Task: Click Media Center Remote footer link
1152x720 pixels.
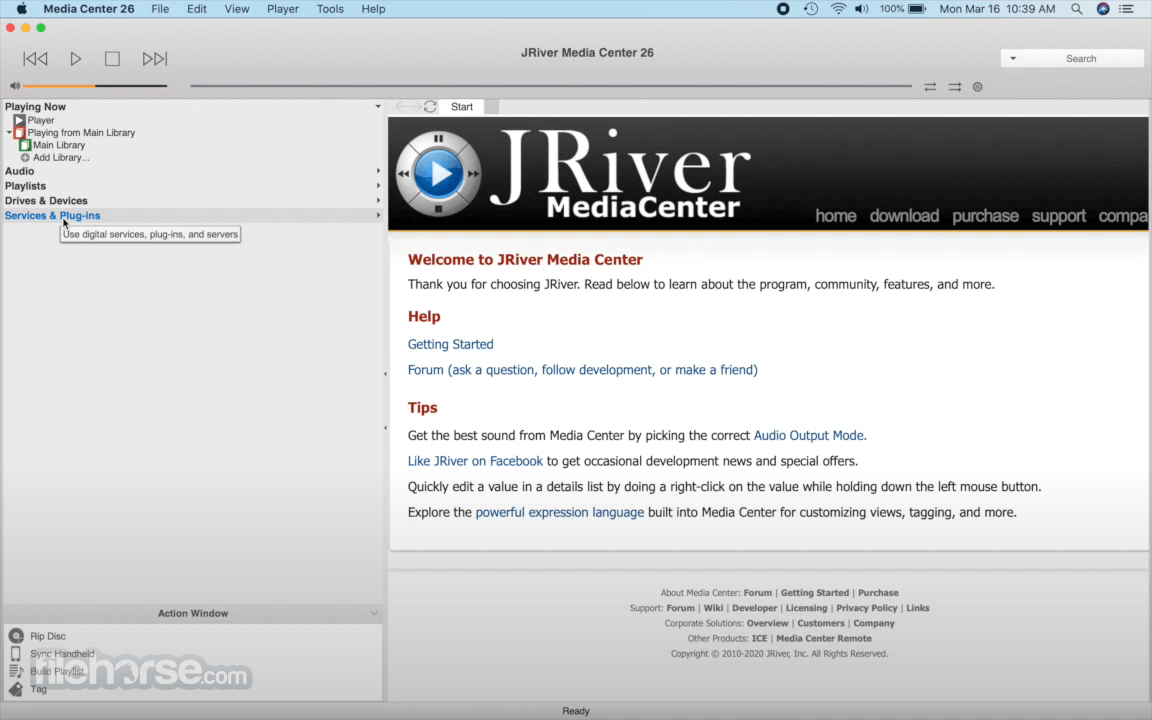Action: (824, 638)
